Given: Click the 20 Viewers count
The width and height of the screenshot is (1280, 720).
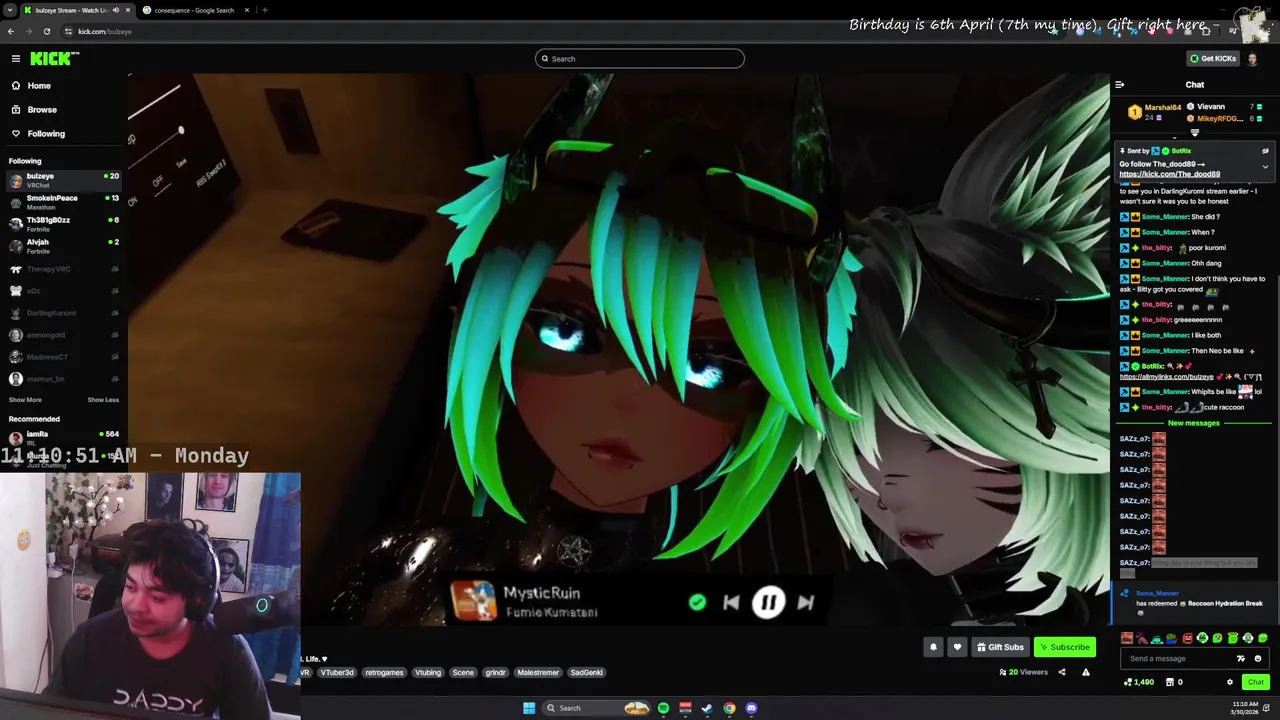Looking at the screenshot, I should coord(1023,672).
